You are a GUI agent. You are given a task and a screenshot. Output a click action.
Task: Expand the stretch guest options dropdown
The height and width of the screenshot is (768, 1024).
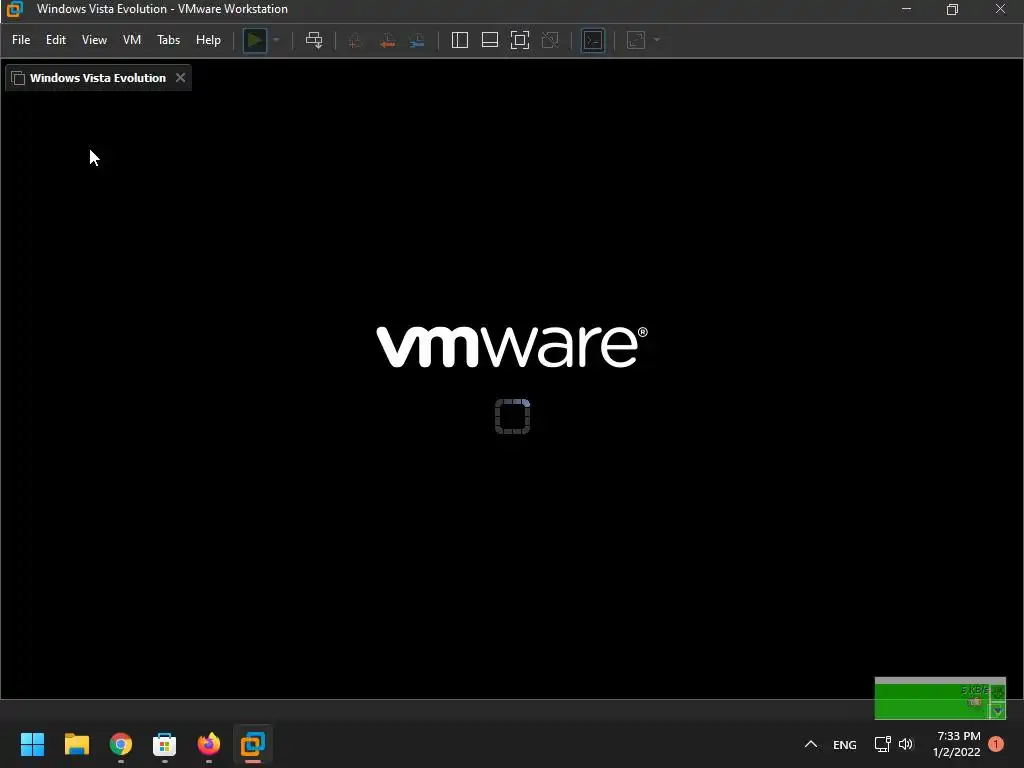[x=657, y=40]
